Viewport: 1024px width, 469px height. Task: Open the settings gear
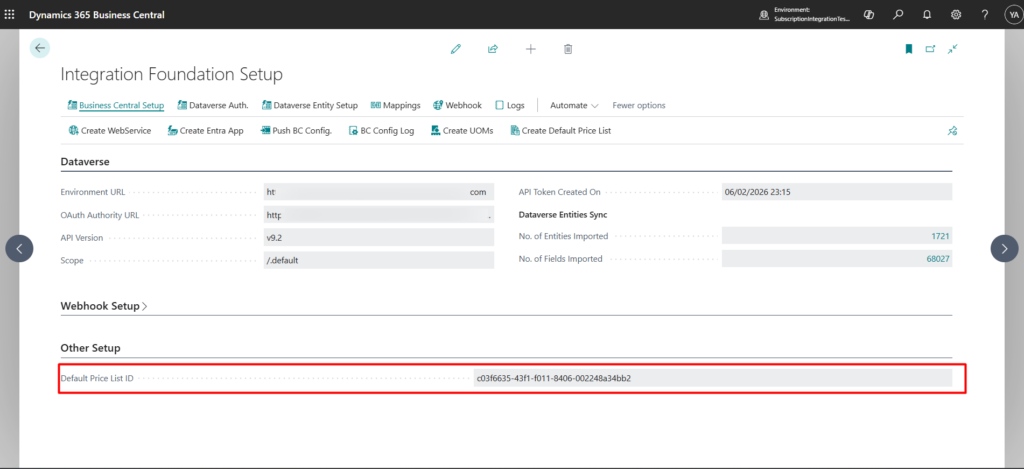pyautogui.click(x=956, y=15)
